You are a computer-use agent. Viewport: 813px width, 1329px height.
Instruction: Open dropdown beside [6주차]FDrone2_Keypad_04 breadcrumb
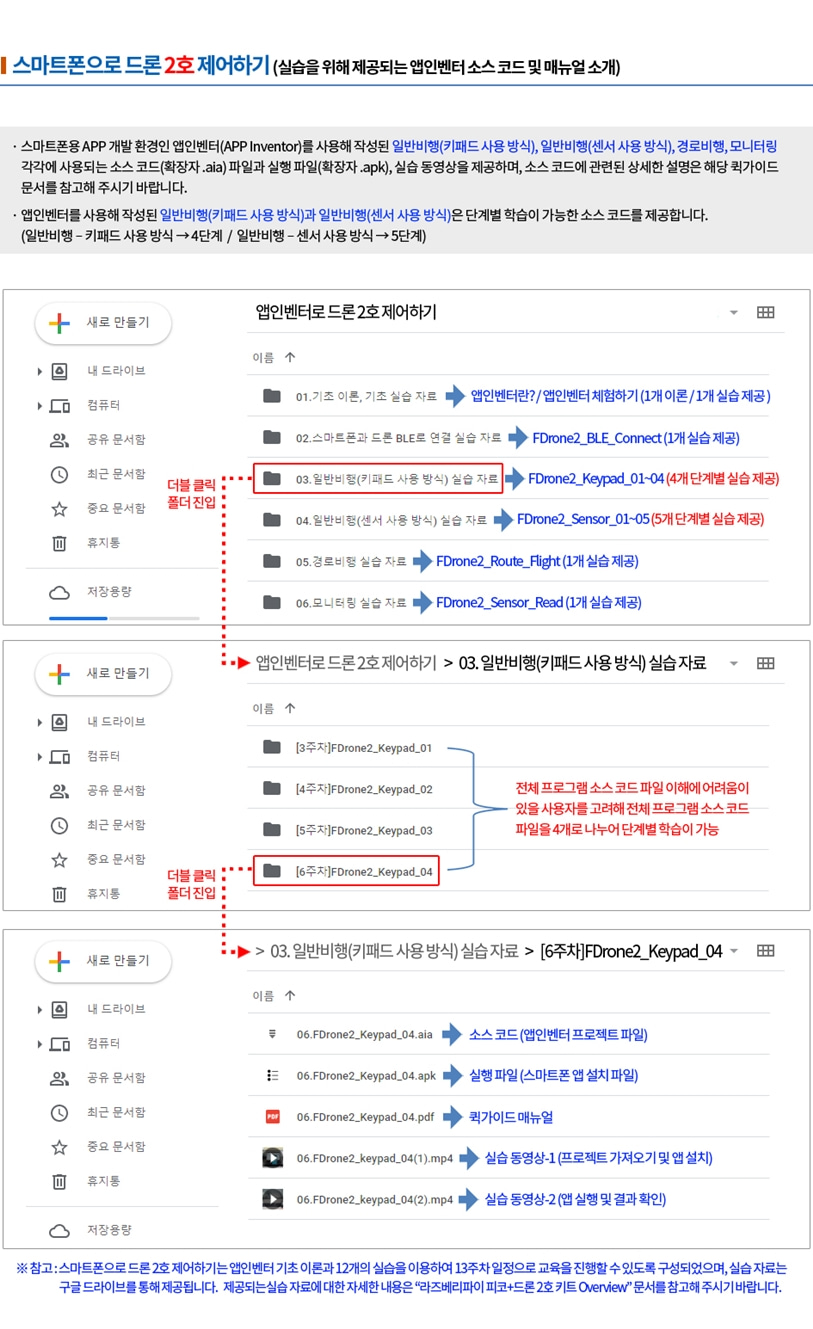pyautogui.click(x=735, y=951)
